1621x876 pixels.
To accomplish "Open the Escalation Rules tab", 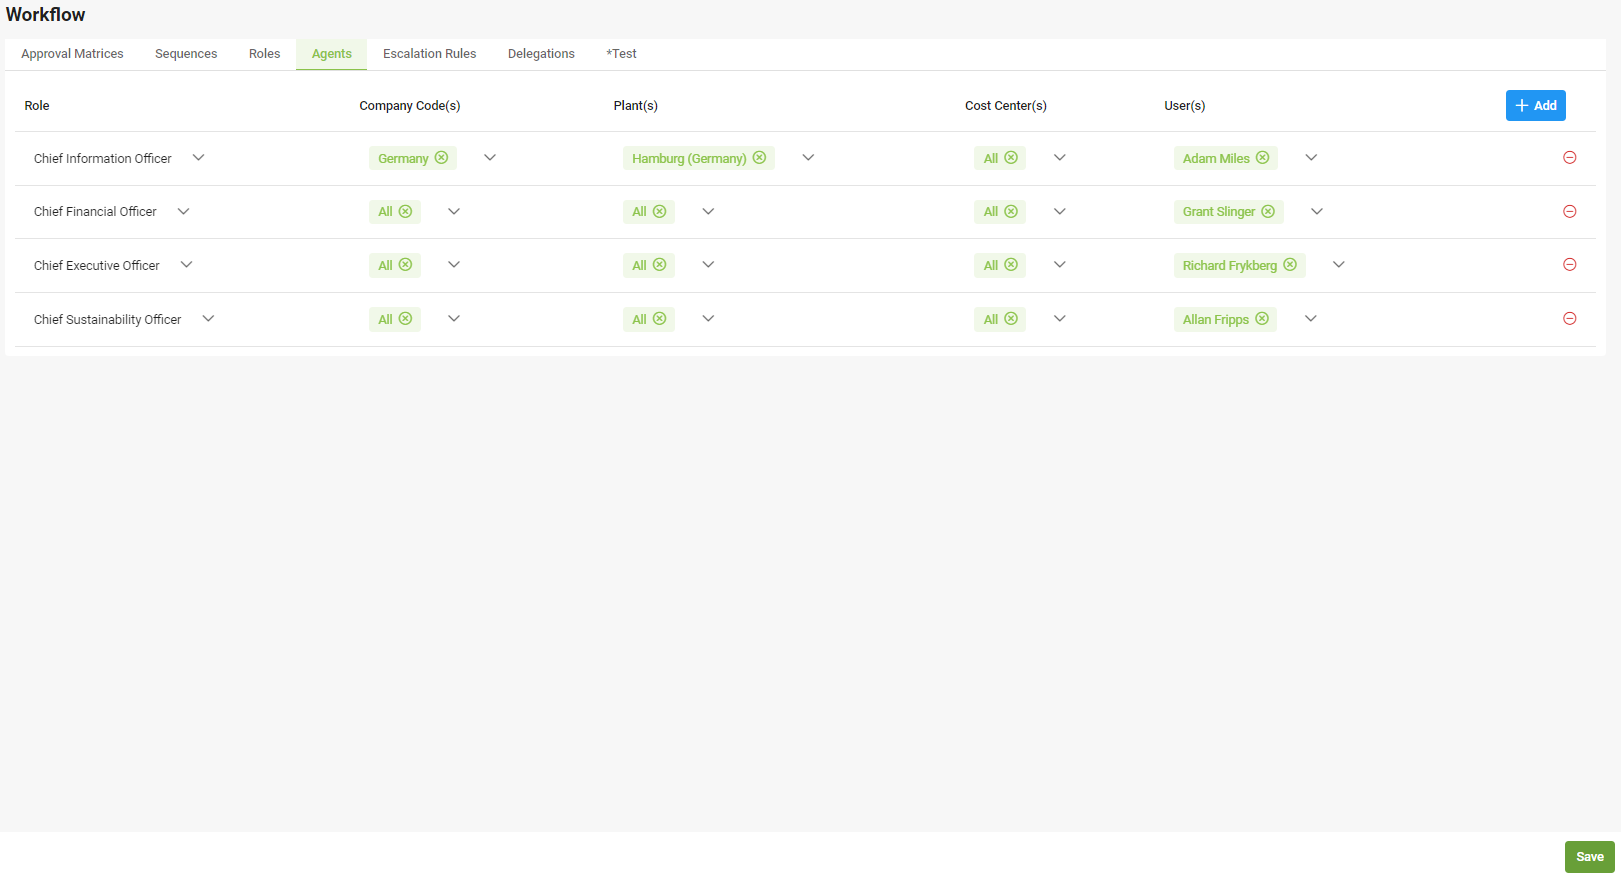I will point(429,54).
